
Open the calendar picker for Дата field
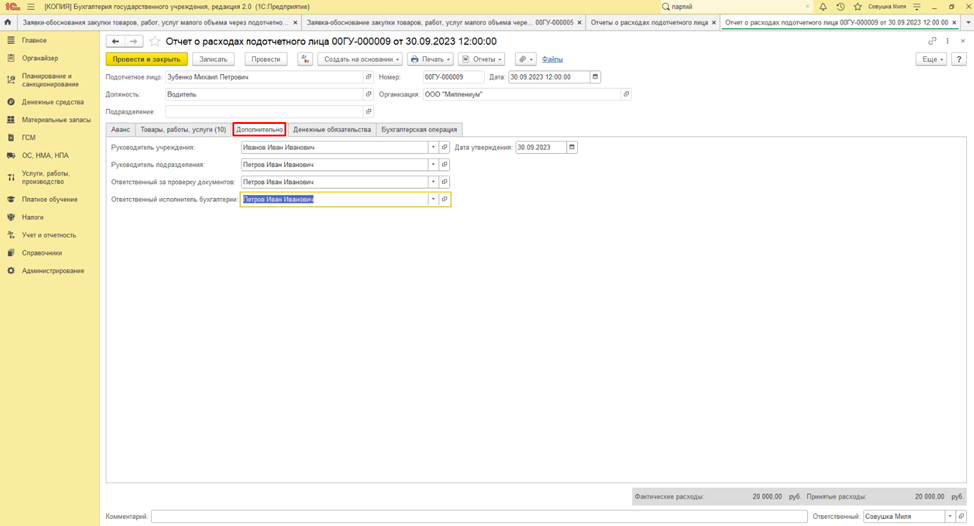click(595, 77)
